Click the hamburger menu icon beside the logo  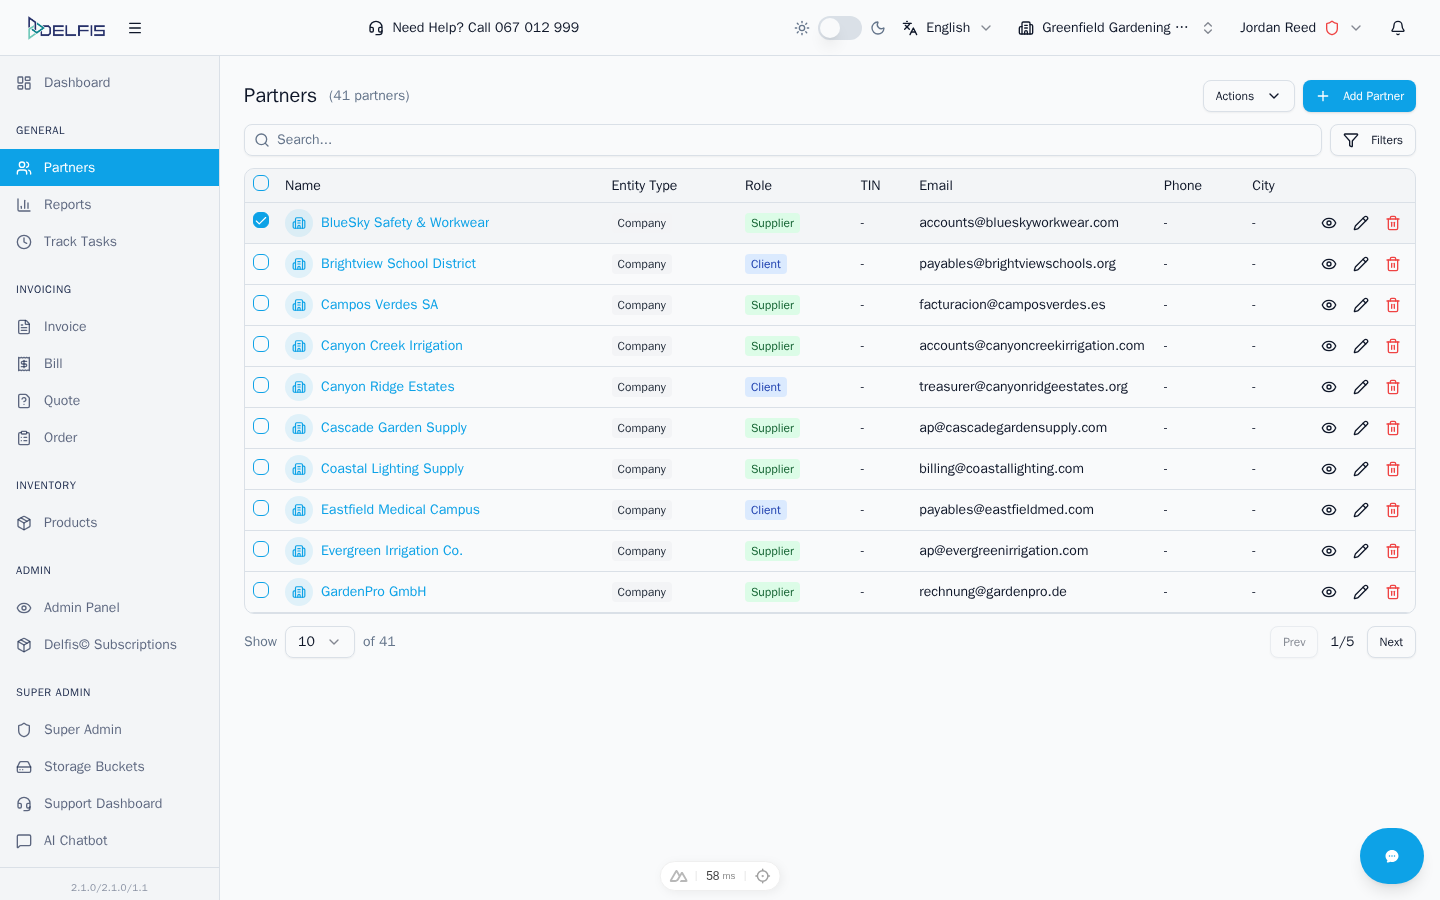coord(135,28)
